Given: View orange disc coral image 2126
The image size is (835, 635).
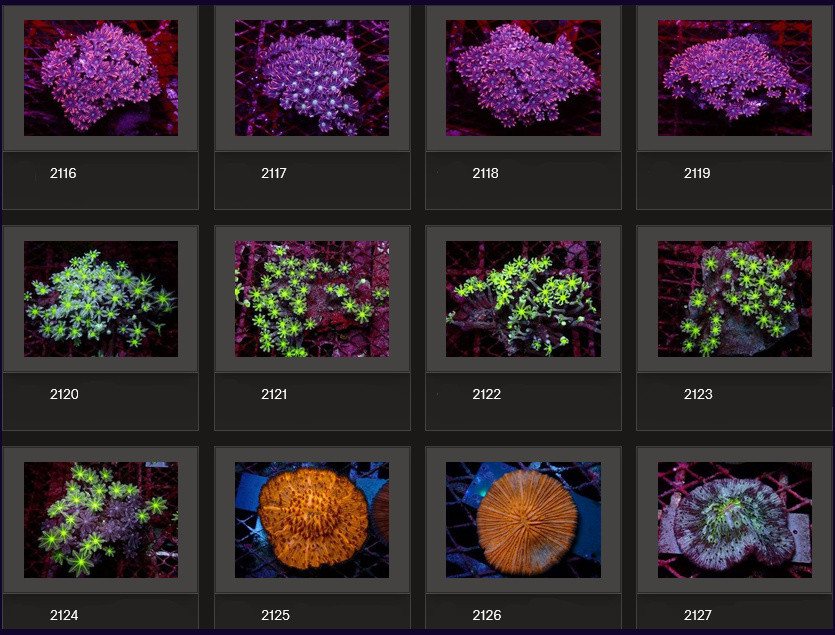Looking at the screenshot, I should [x=523, y=520].
